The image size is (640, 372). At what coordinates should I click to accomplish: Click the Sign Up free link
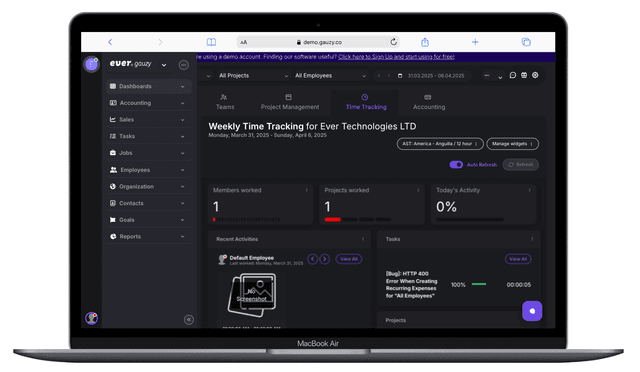click(x=396, y=57)
